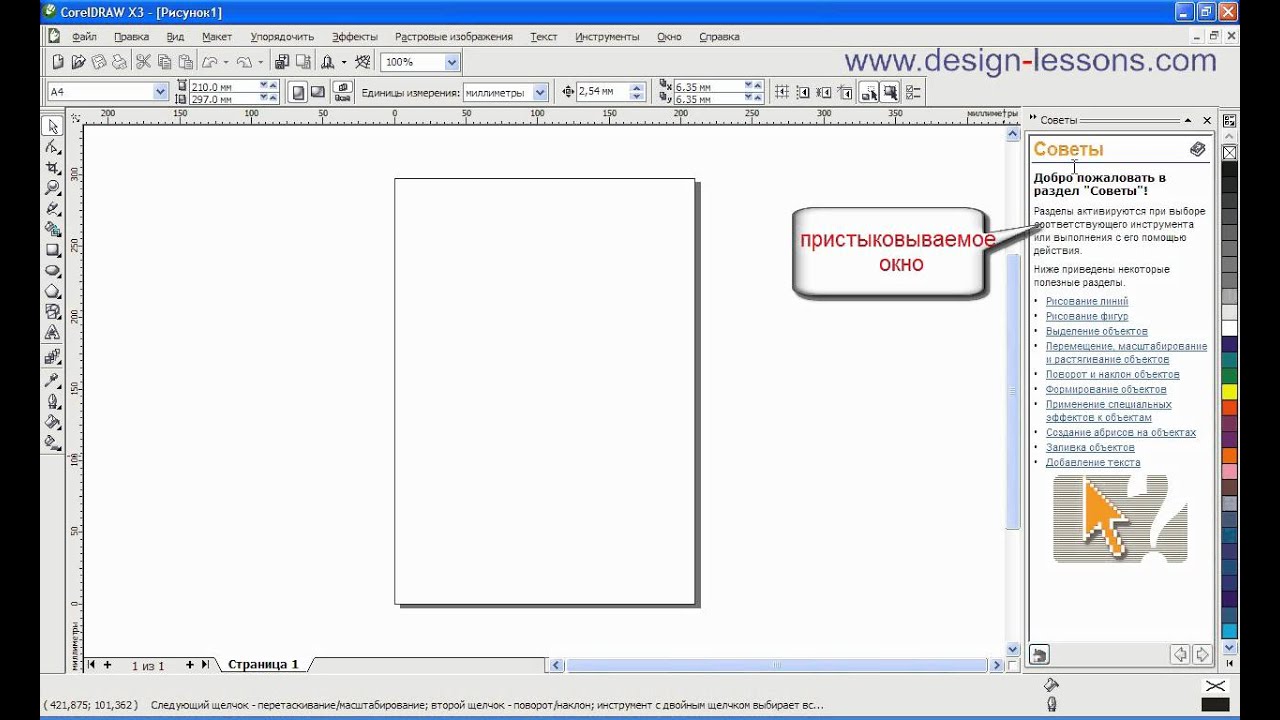Toggle Treat as filled option
Screen dimensions: 1280x720
[x=890, y=92]
